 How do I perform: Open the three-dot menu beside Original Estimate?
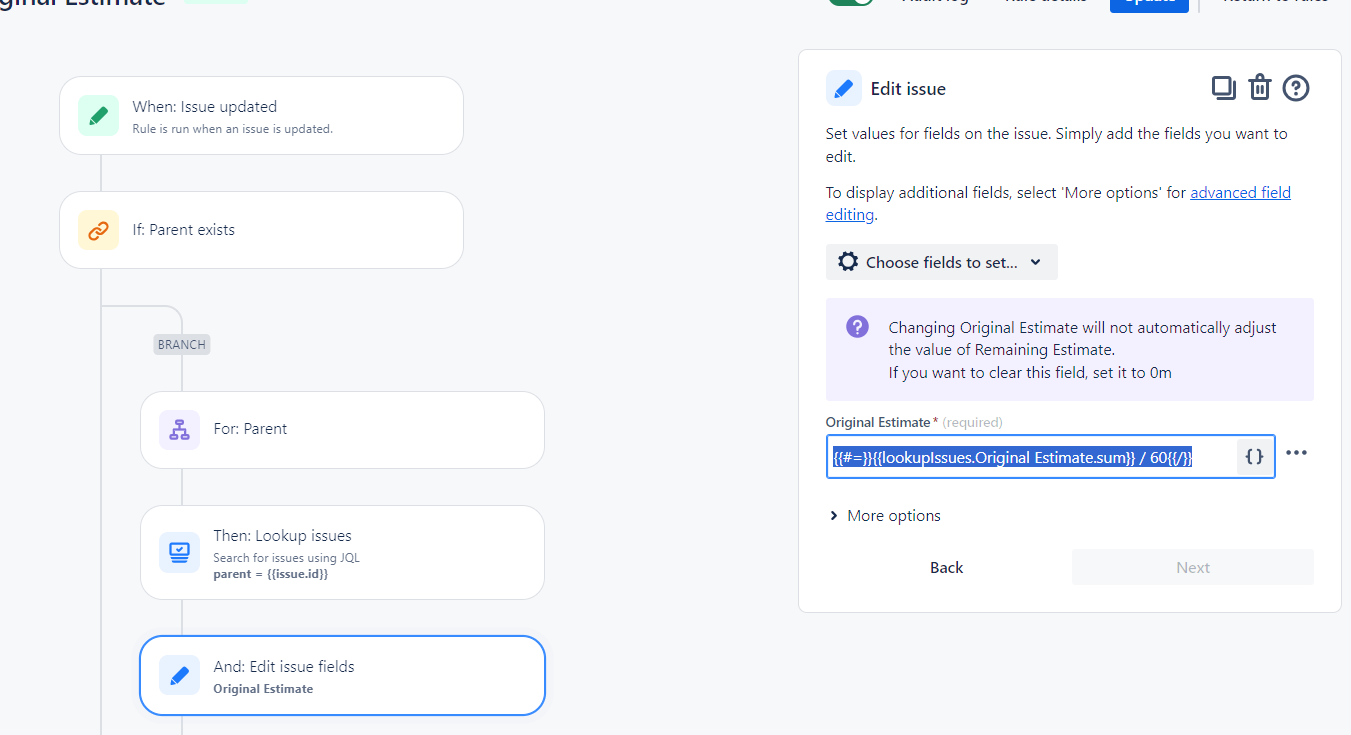tap(1297, 453)
